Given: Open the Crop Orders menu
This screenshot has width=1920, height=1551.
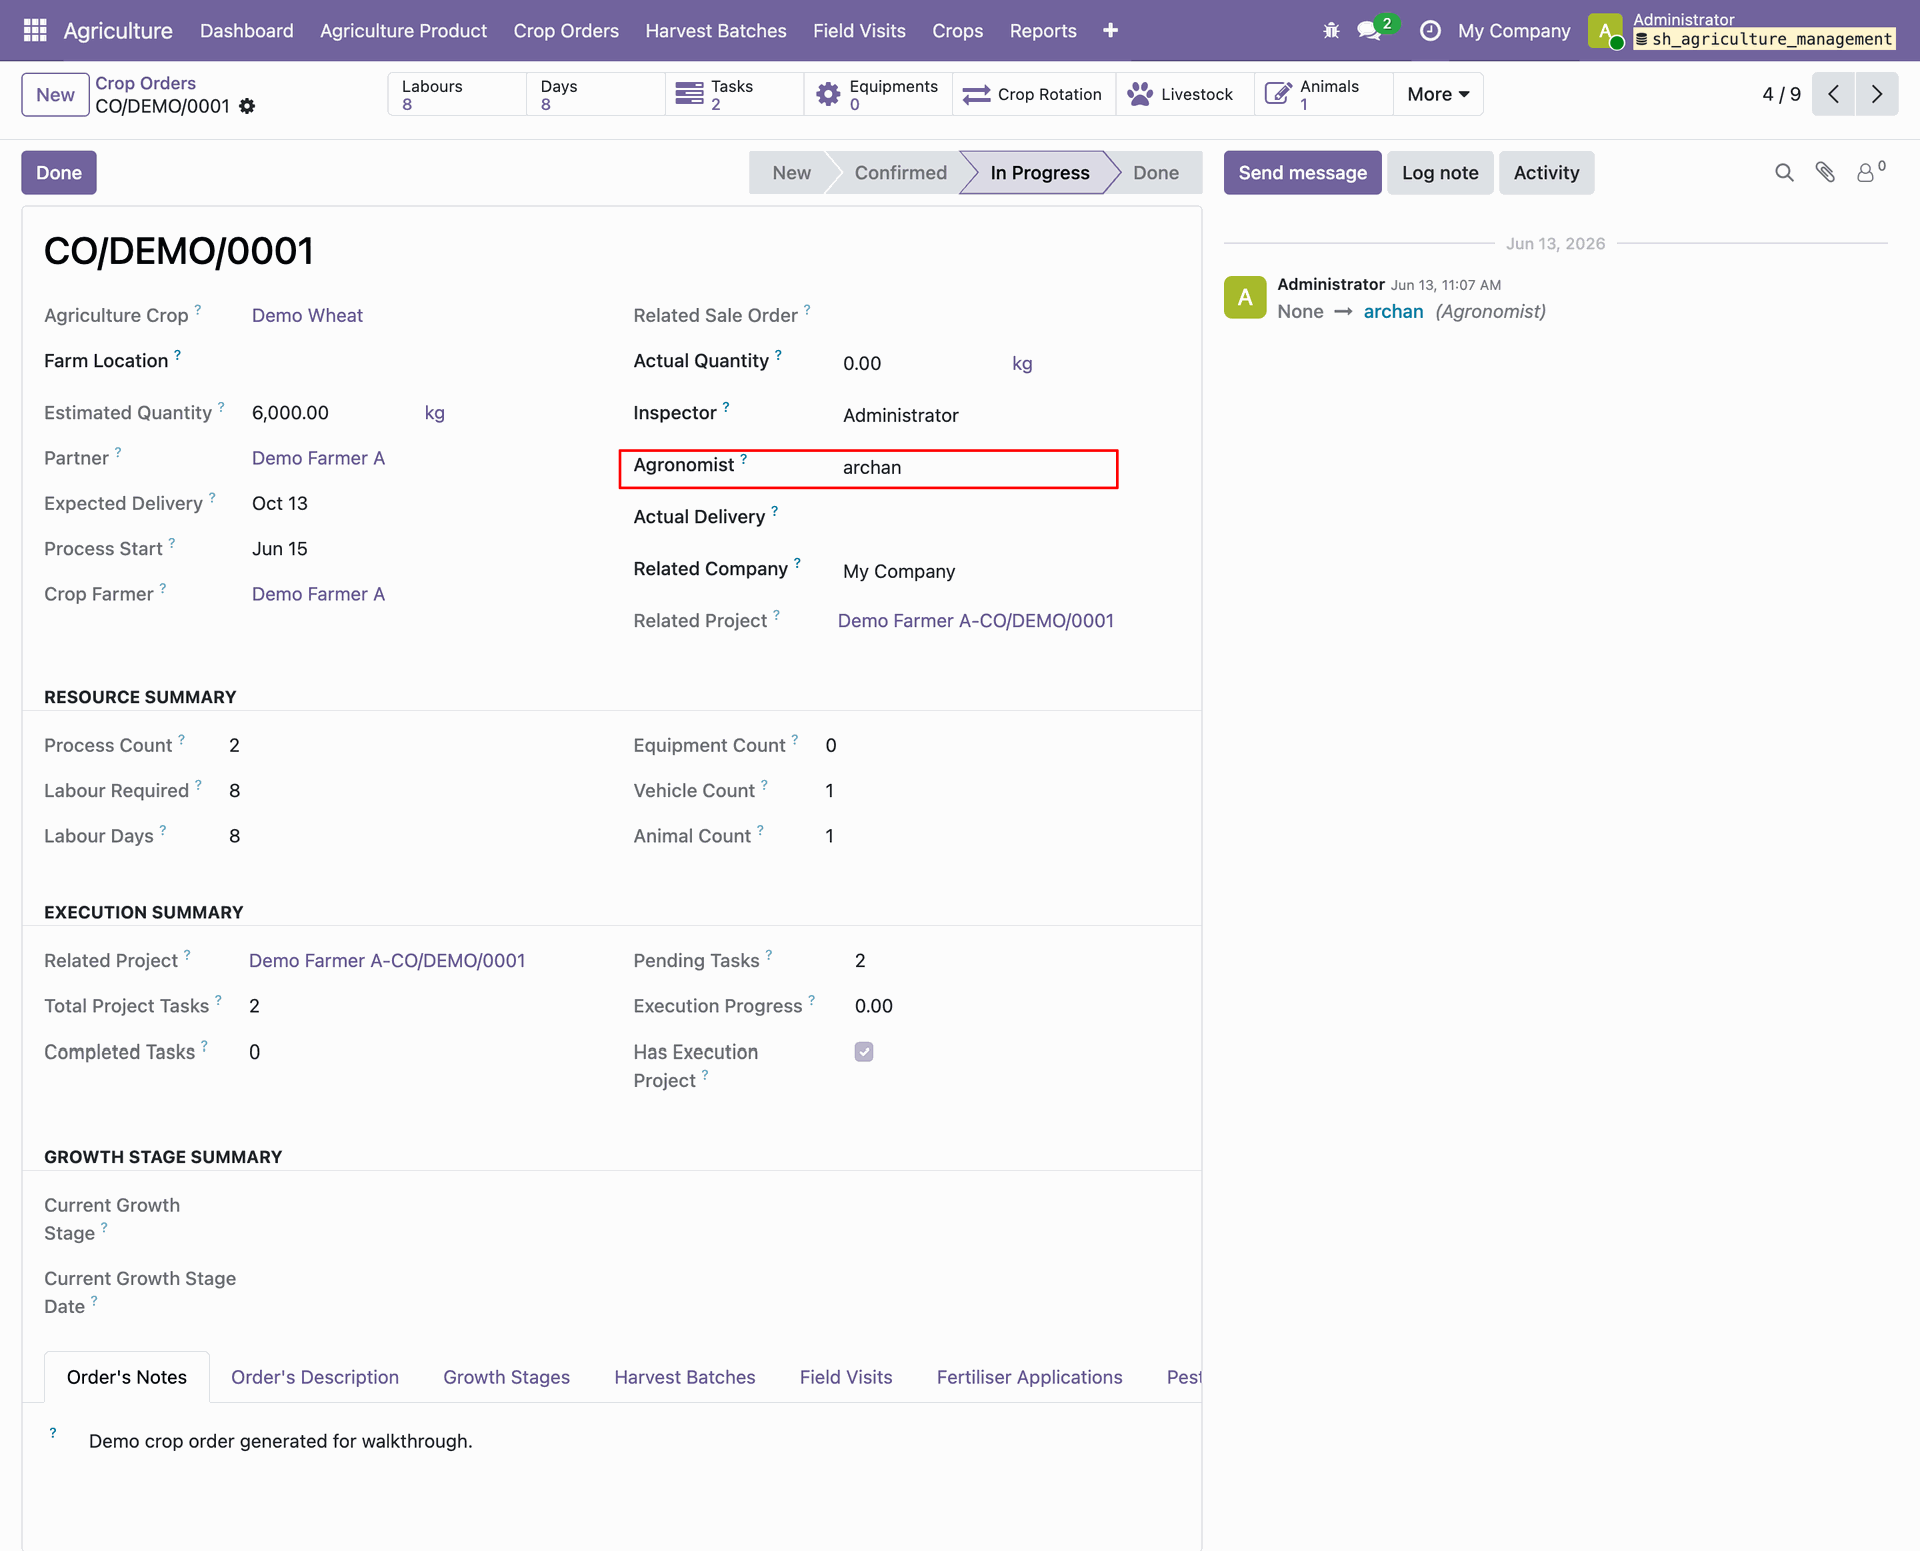Looking at the screenshot, I should 566,31.
